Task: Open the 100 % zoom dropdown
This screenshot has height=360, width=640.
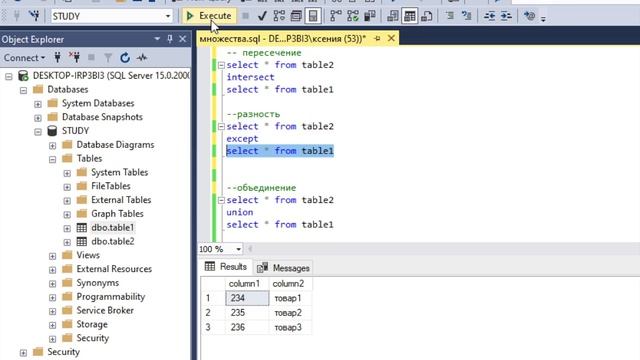Action: pos(238,249)
